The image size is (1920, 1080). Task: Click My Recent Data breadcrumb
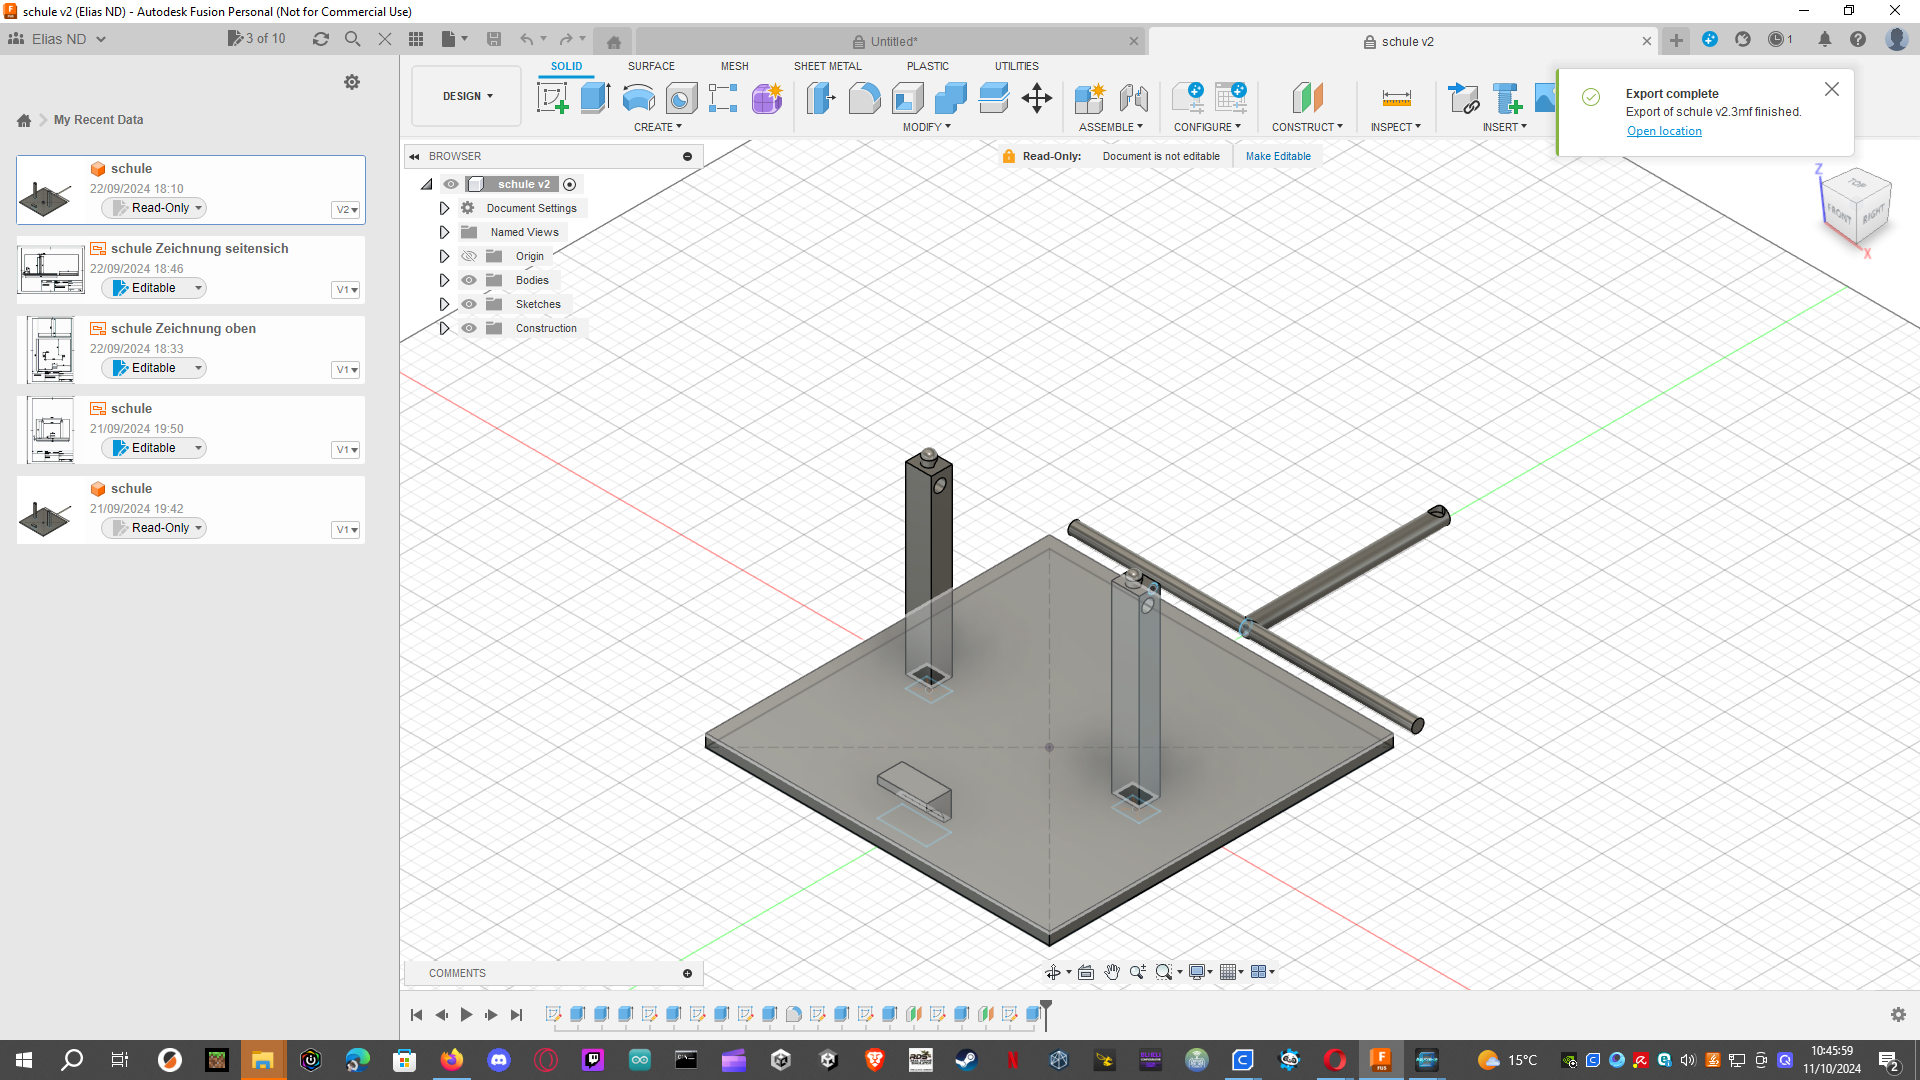[x=98, y=120]
